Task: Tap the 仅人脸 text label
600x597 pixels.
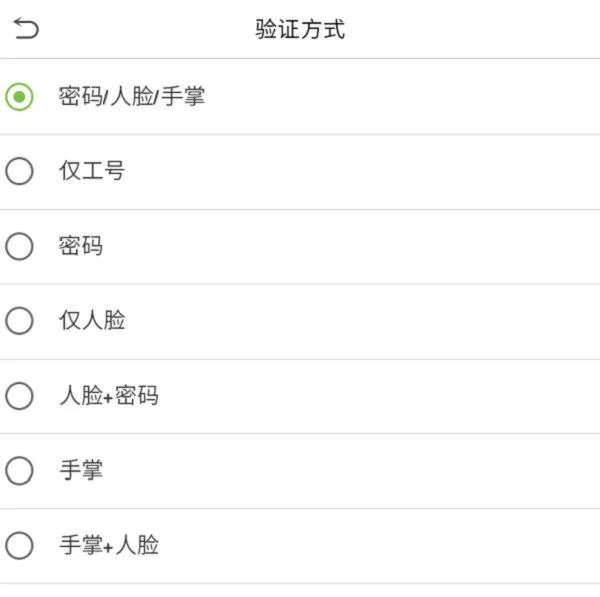Action: point(92,321)
